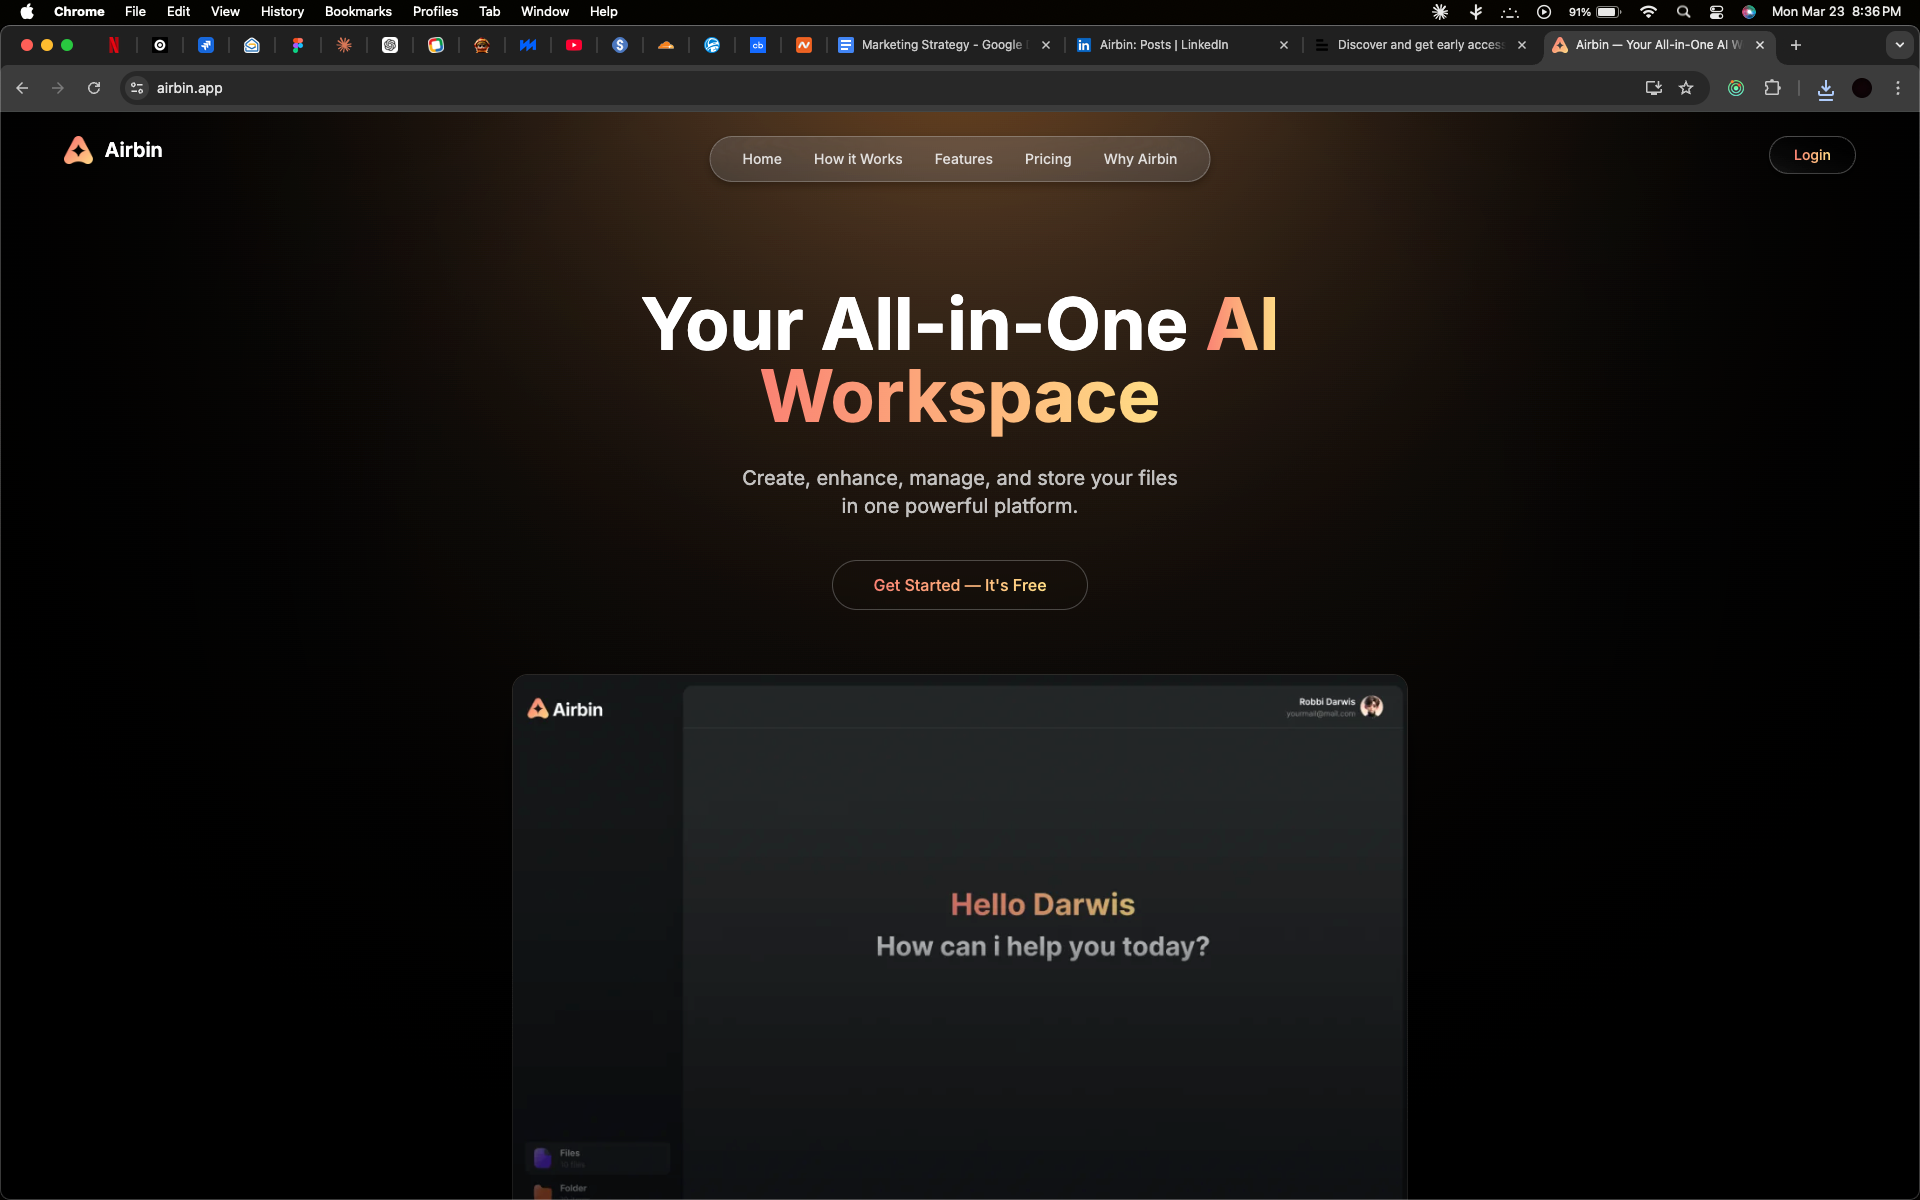Open the pinned Figma tab
The height and width of the screenshot is (1200, 1920).
pos(298,45)
